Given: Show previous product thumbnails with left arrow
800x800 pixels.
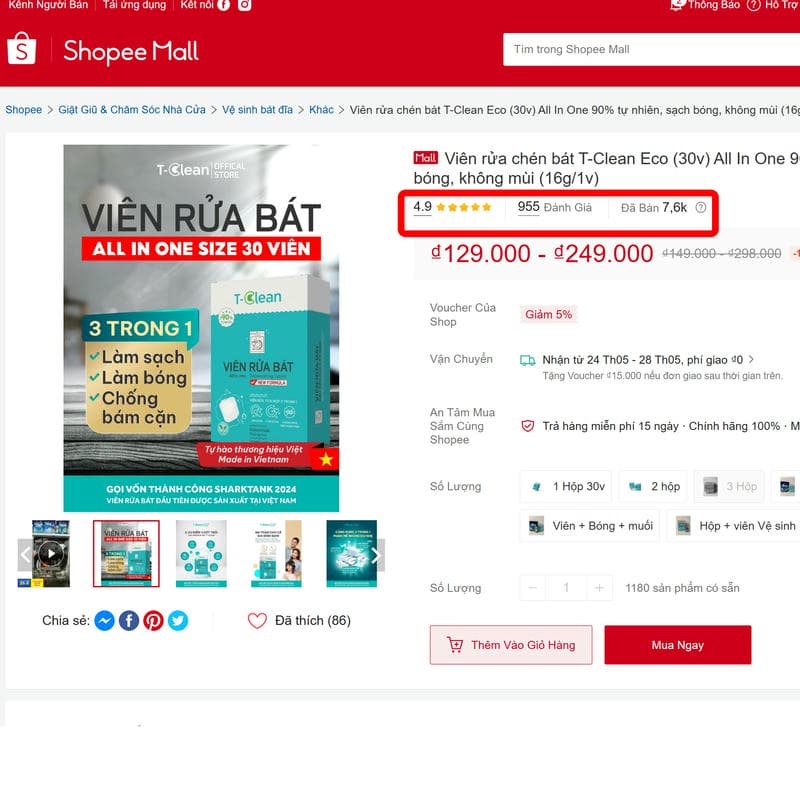Looking at the screenshot, I should pyautogui.click(x=25, y=555).
